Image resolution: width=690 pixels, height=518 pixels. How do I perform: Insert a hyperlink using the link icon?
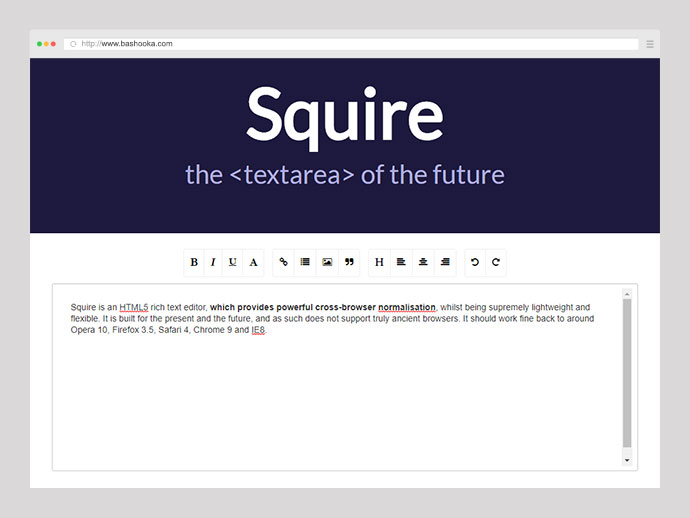coord(283,262)
